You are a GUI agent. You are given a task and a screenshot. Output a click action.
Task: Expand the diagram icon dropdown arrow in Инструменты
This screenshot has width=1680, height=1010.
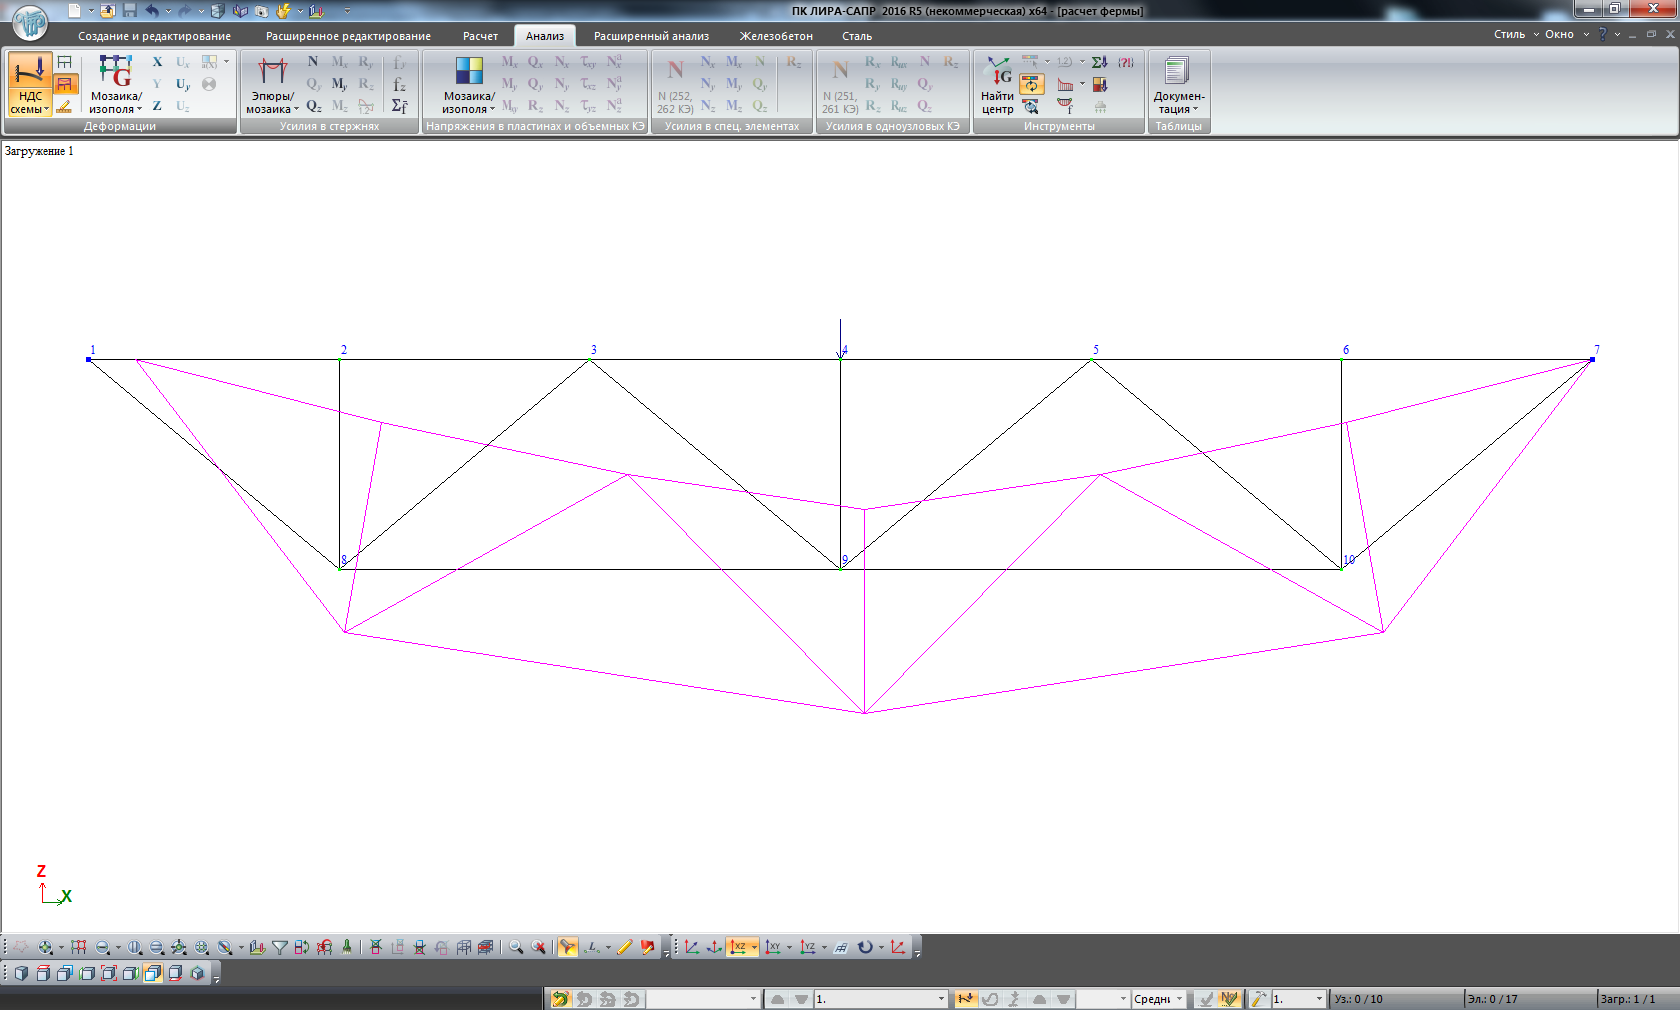click(x=1081, y=84)
